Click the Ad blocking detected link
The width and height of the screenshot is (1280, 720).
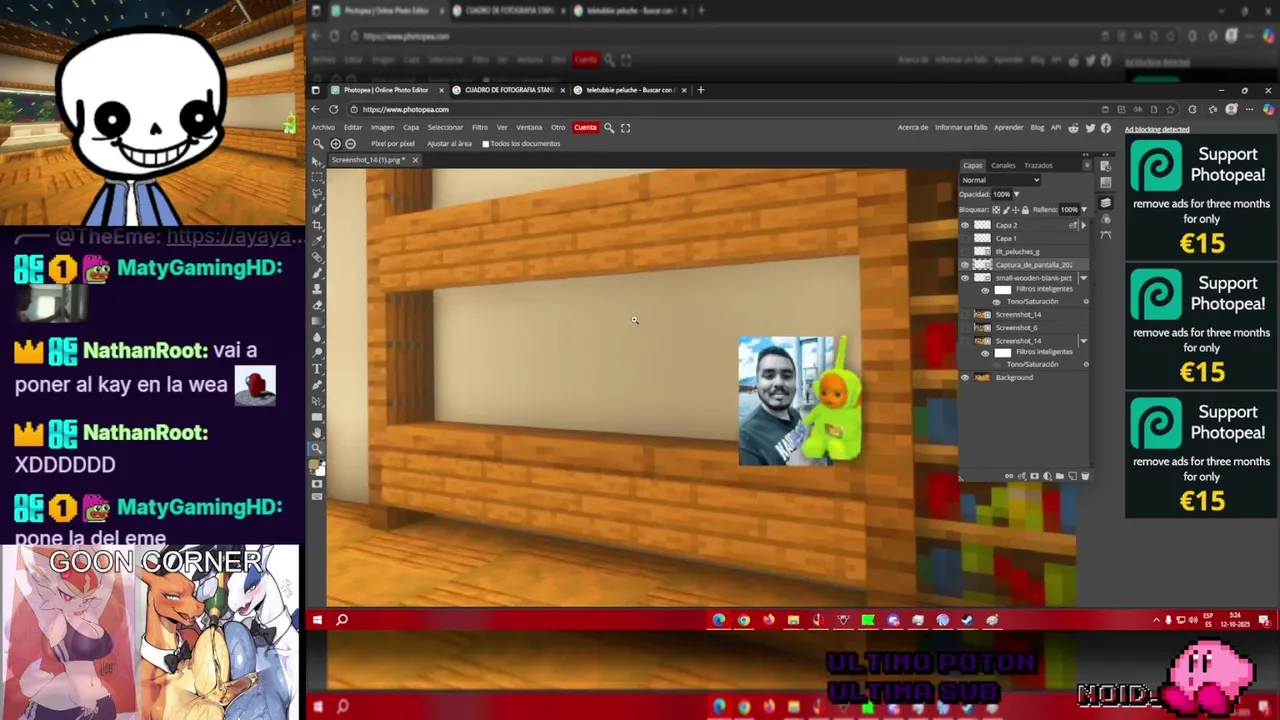coord(1157,130)
